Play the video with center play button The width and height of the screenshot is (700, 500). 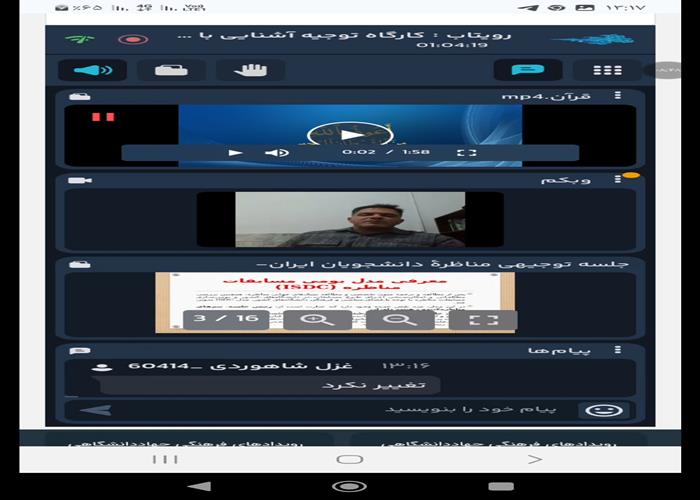click(x=350, y=134)
